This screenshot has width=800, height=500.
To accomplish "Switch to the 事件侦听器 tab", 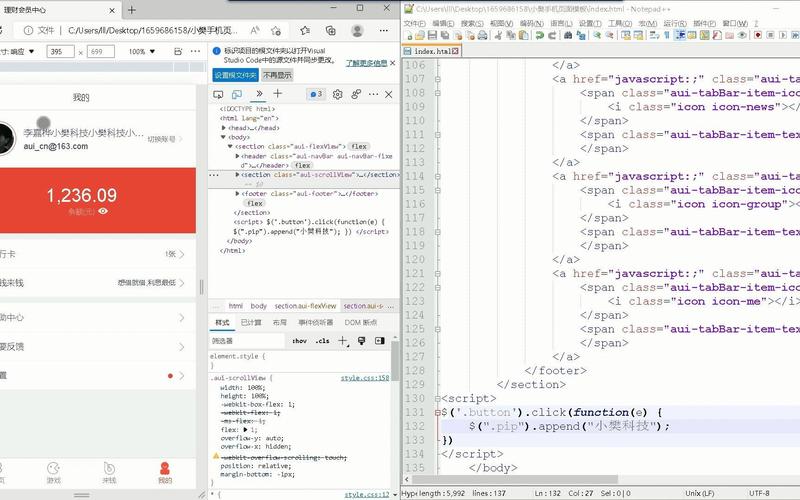I will coord(316,322).
